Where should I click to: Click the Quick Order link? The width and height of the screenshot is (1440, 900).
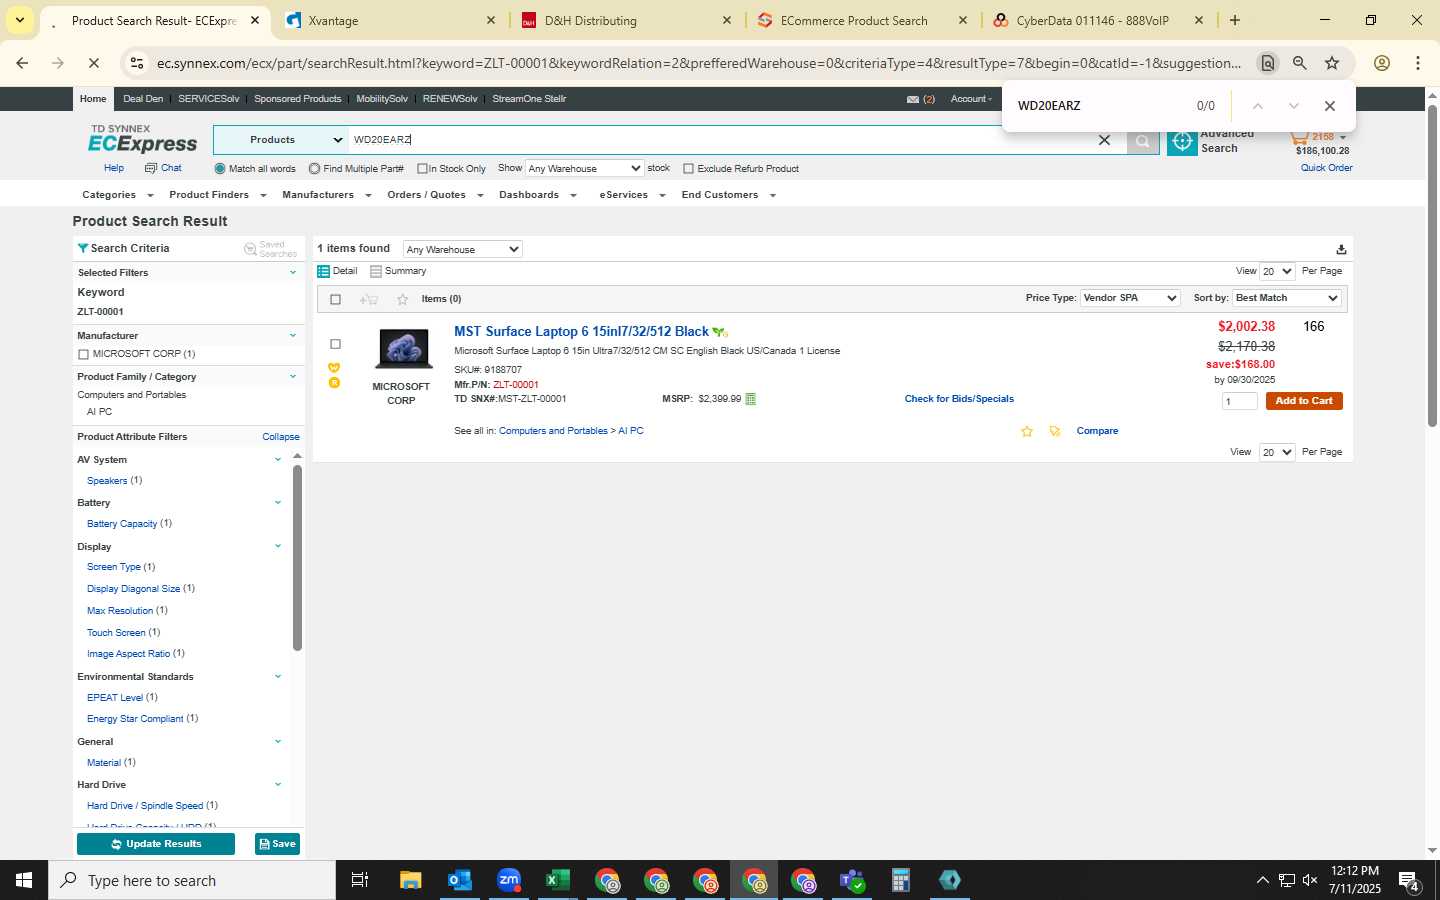[1326, 168]
